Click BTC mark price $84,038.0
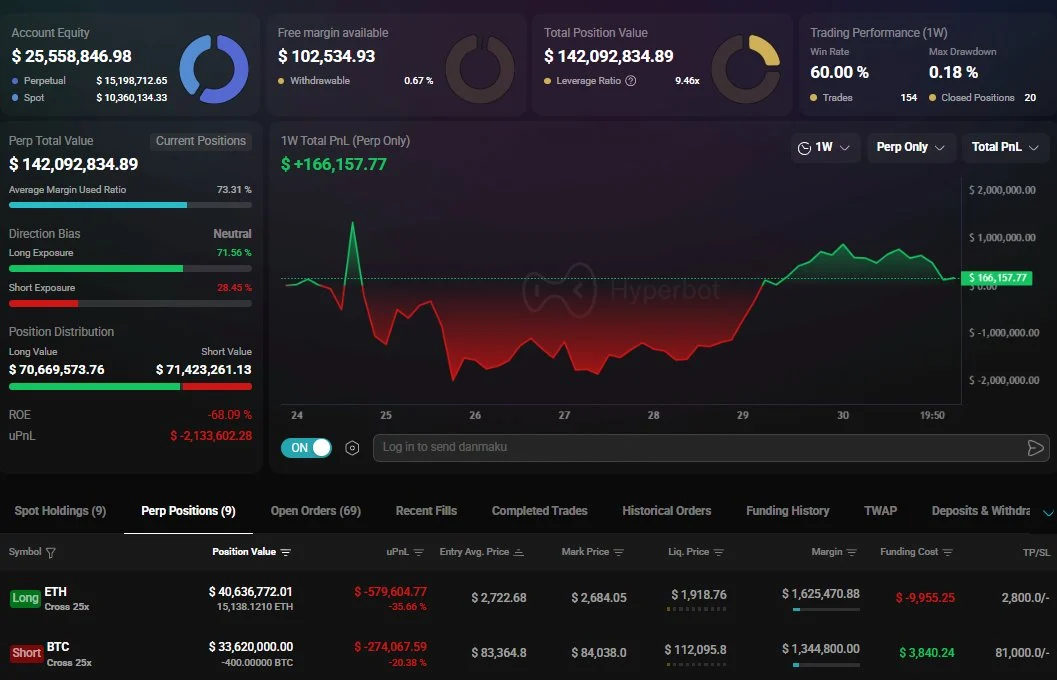This screenshot has width=1057, height=680. tap(599, 653)
